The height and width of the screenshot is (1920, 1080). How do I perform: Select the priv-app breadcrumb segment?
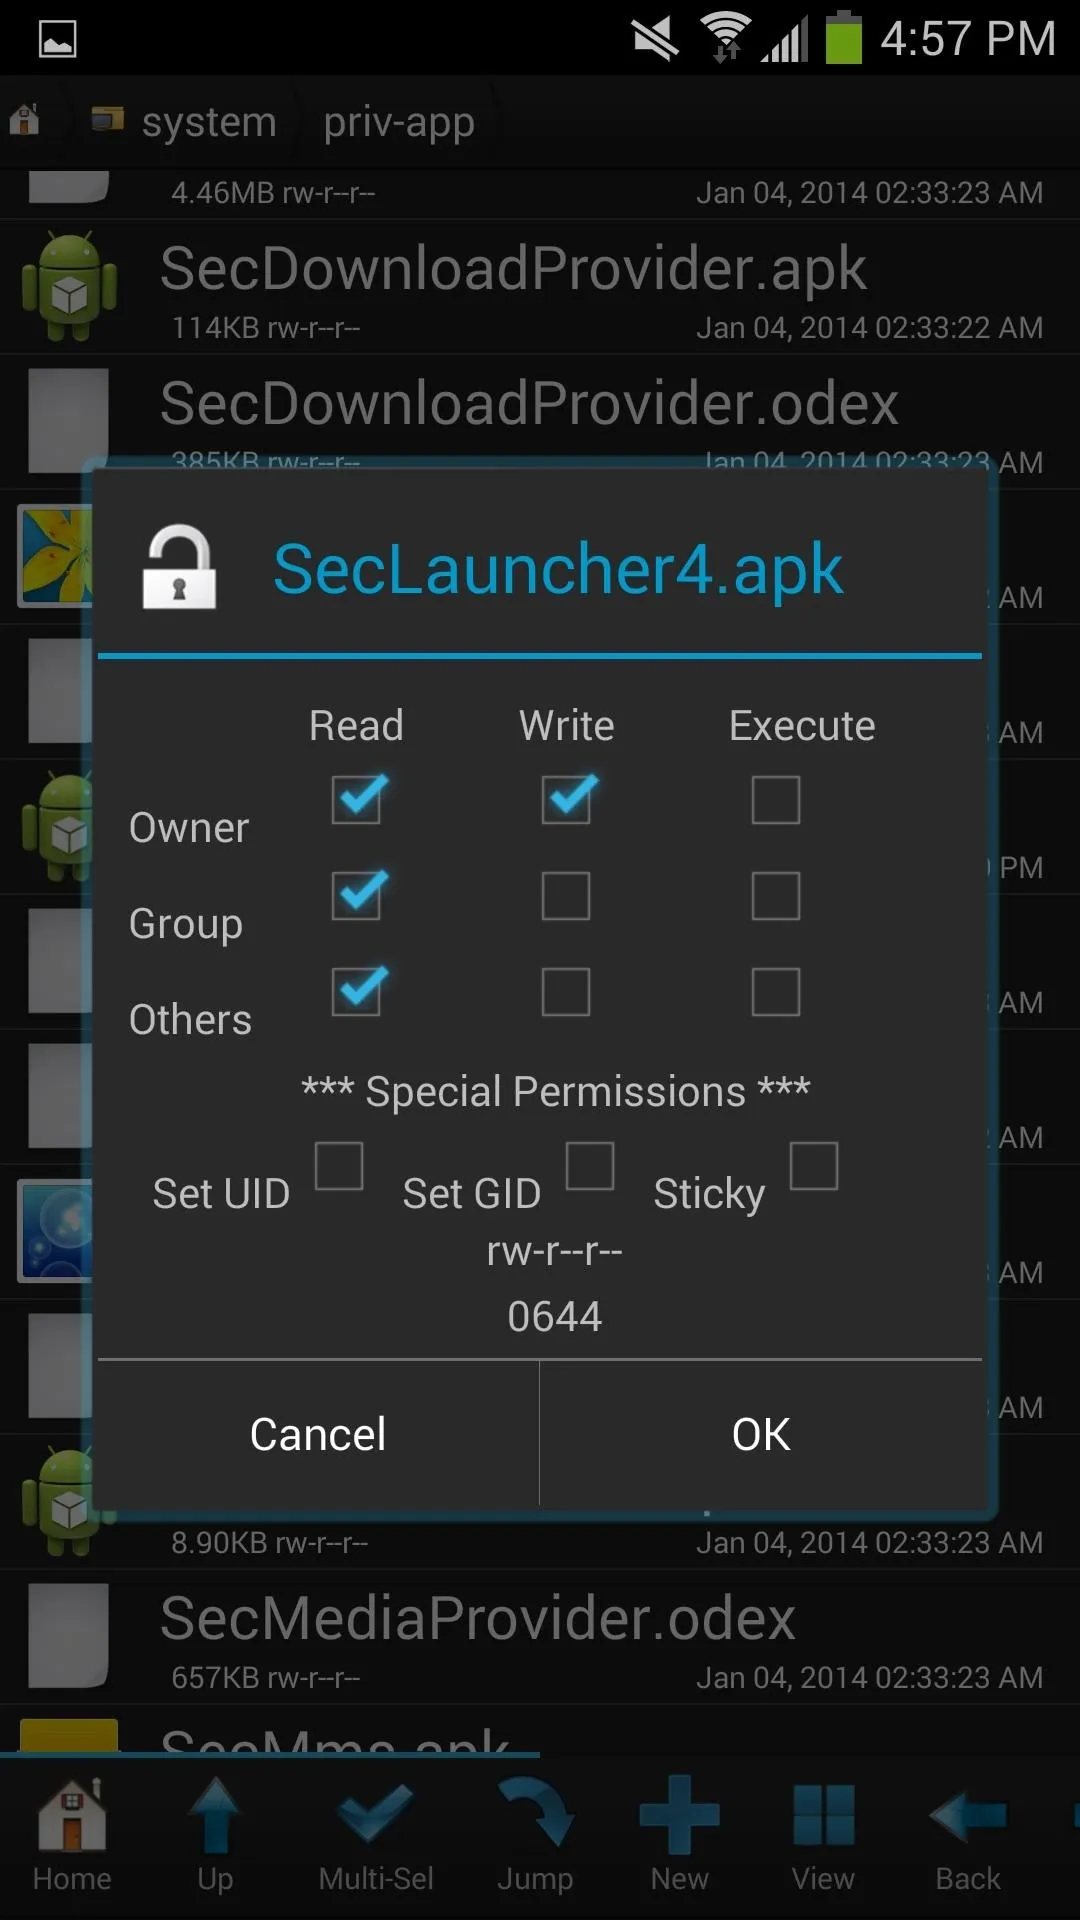(399, 122)
